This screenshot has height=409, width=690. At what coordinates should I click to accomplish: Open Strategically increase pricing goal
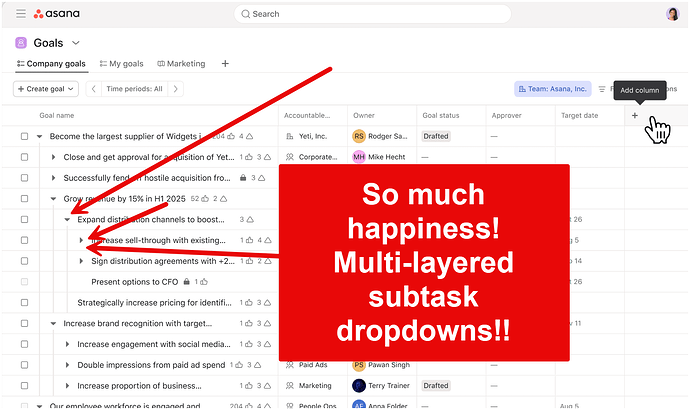[154, 302]
